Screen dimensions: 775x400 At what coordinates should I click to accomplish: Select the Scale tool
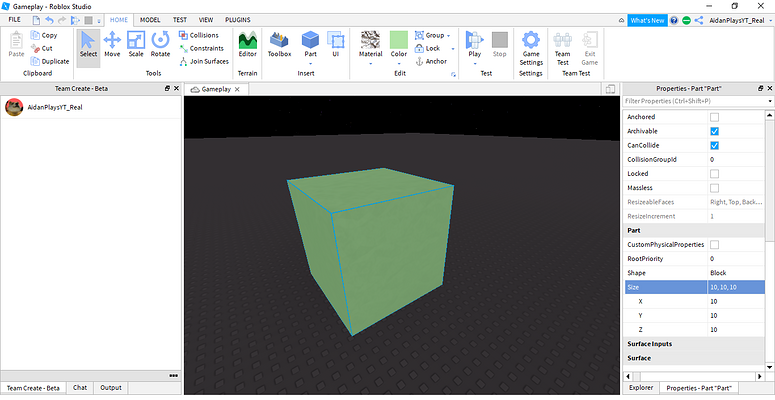coord(136,45)
